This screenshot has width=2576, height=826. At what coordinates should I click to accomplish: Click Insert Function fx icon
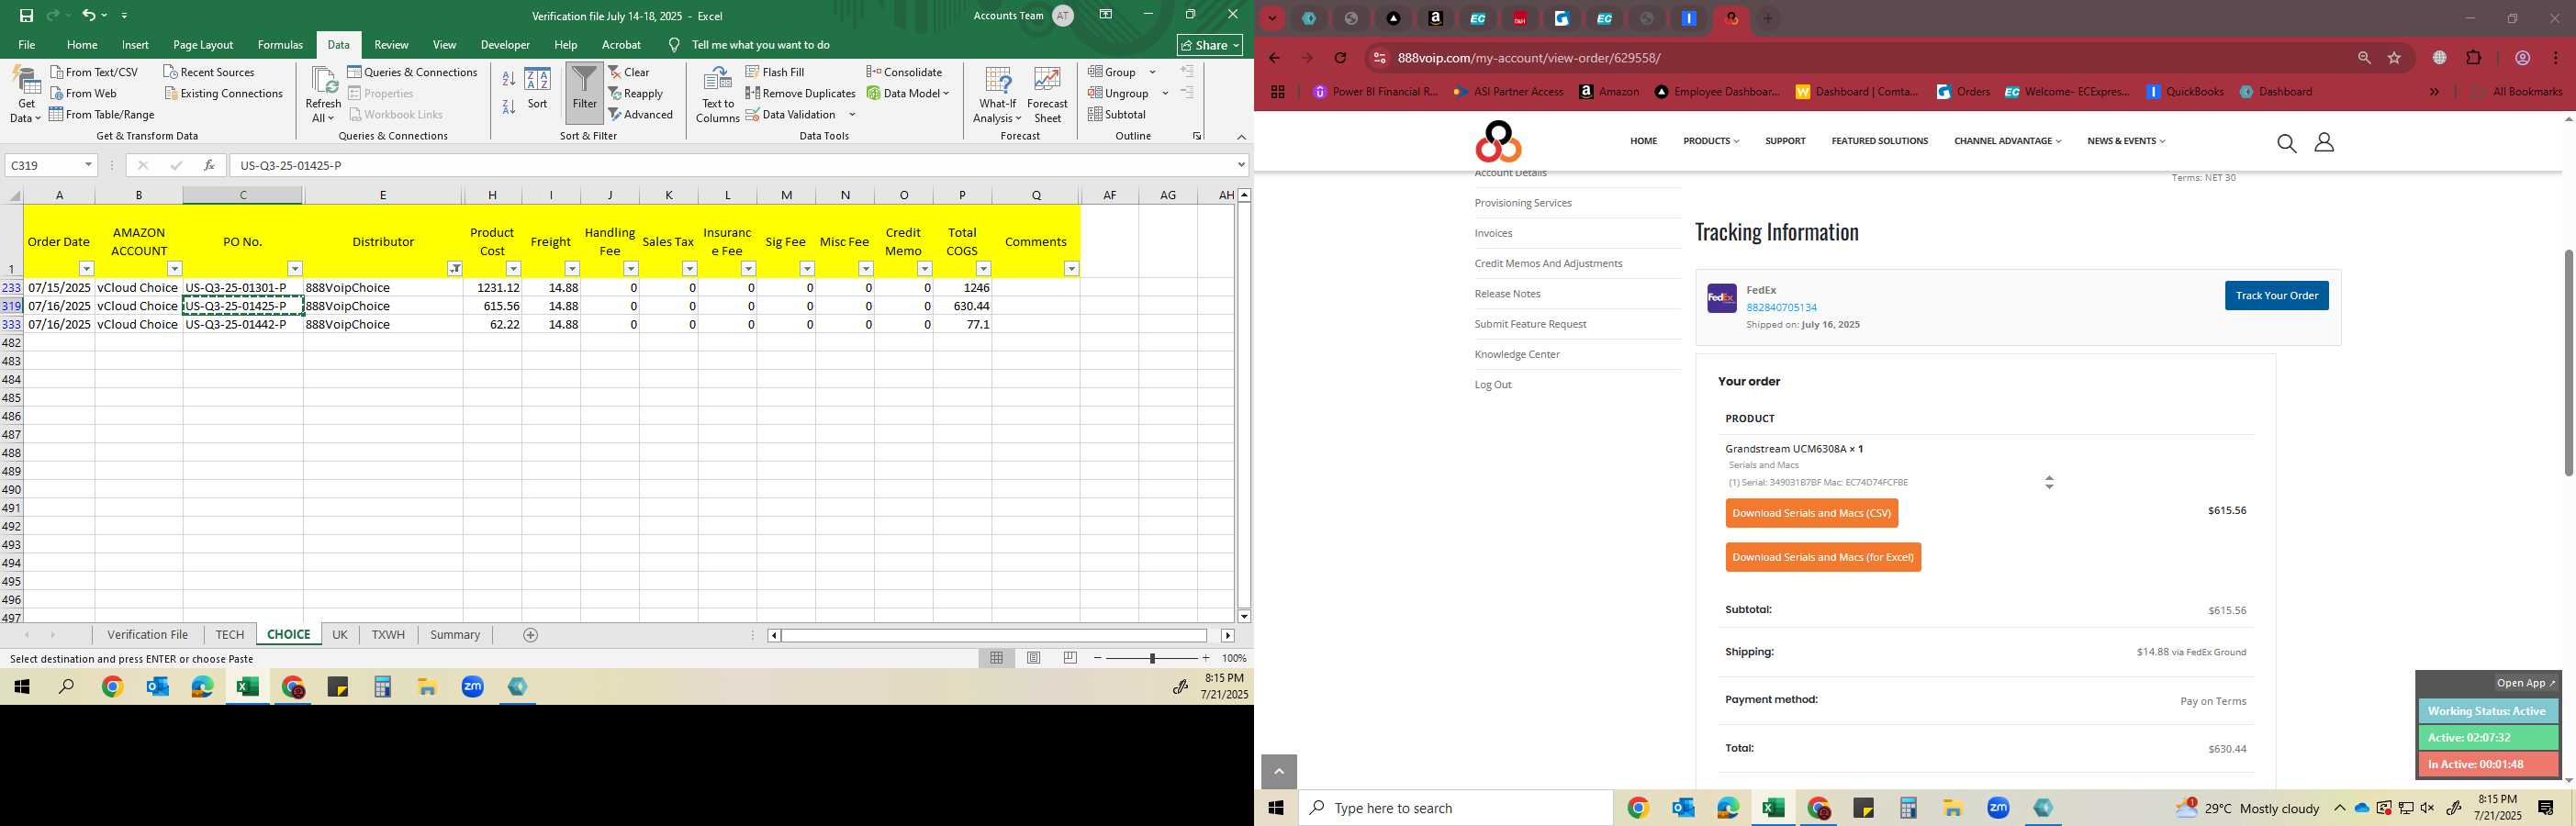[x=209, y=165]
